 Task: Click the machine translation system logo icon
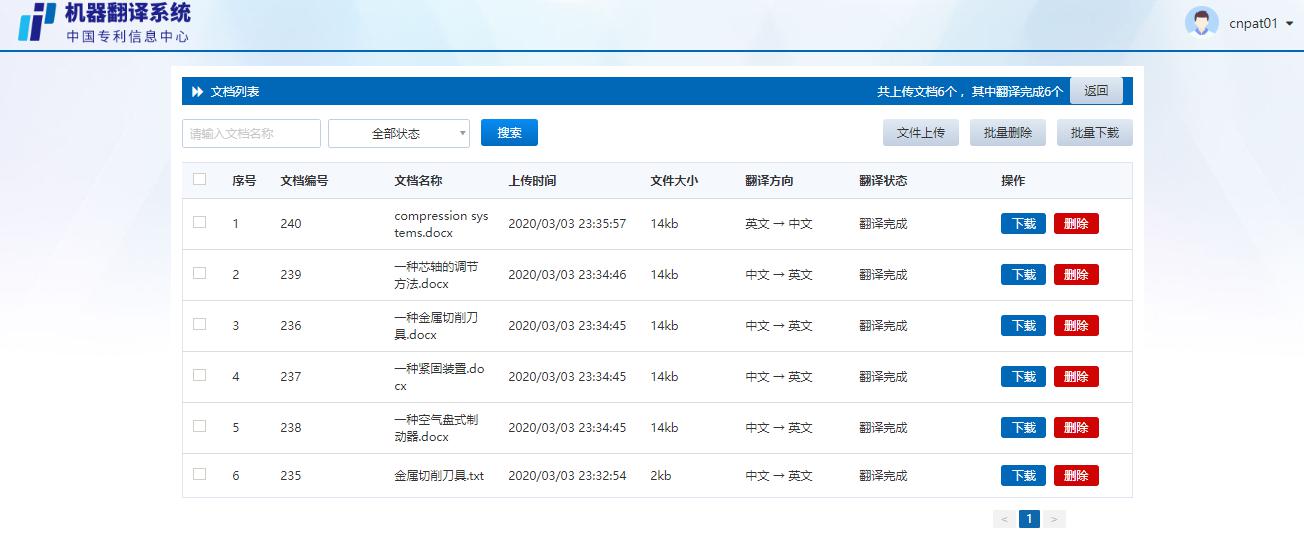37,22
